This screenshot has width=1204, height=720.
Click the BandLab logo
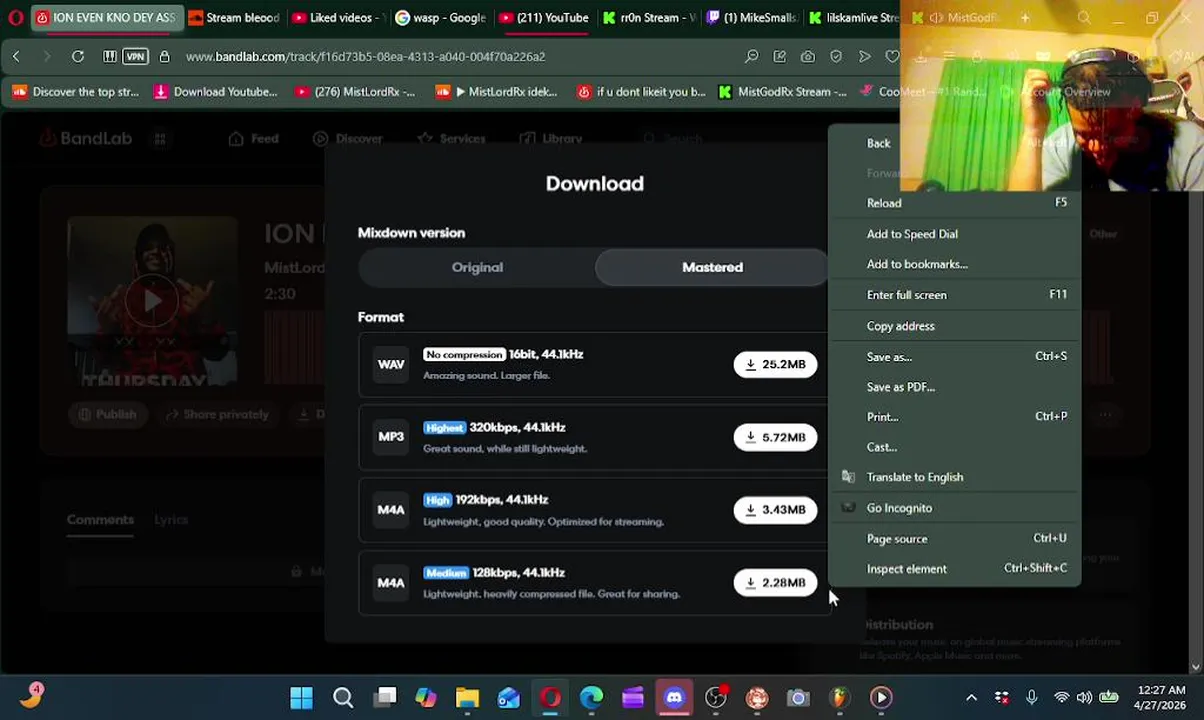86,139
